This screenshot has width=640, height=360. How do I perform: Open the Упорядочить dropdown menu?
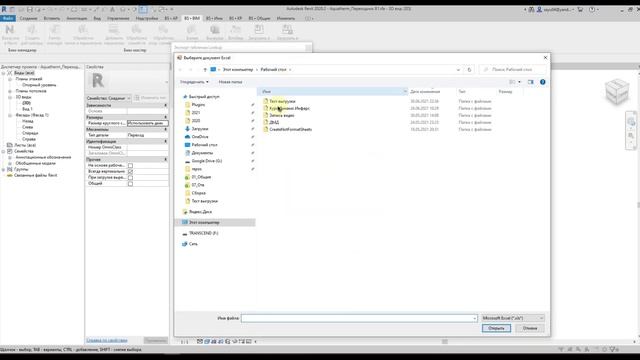[x=194, y=82]
